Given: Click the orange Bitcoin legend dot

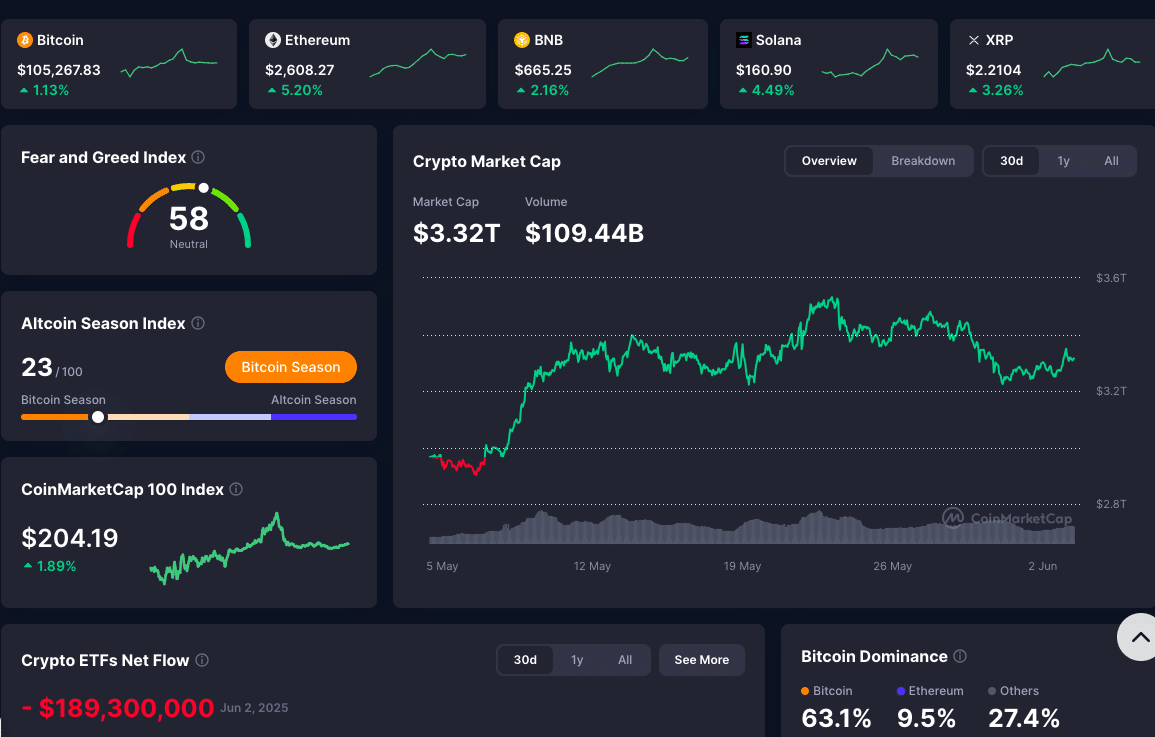Looking at the screenshot, I should point(805,691).
